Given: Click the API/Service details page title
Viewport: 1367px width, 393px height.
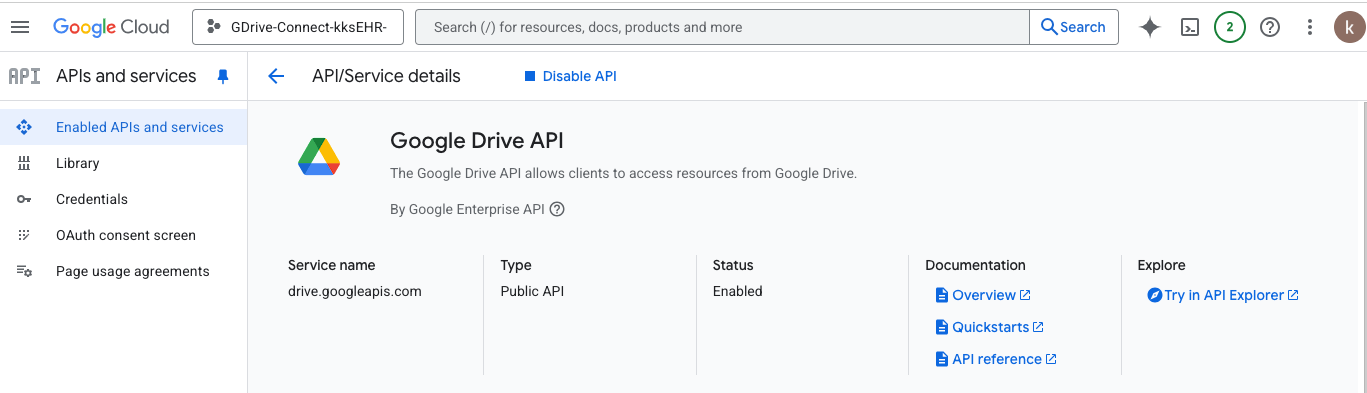Looking at the screenshot, I should [x=386, y=76].
